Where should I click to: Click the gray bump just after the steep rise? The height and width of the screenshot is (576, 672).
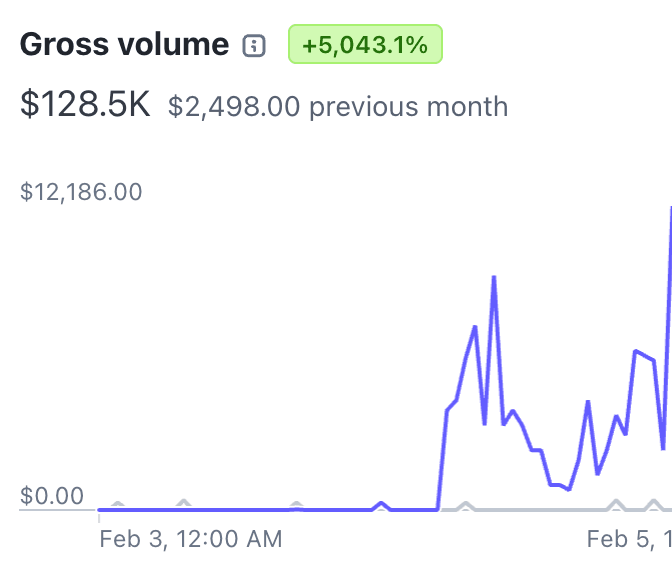pos(462,504)
